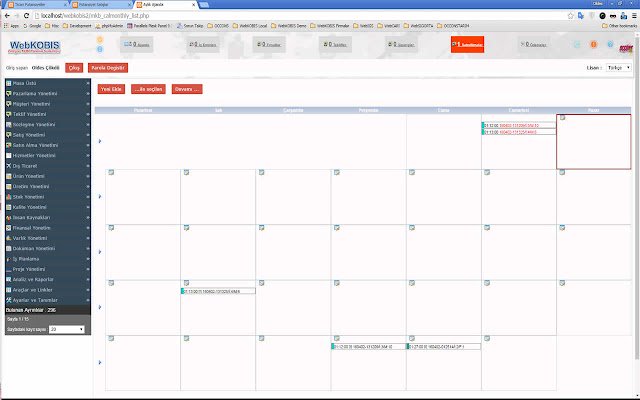The width and height of the screenshot is (640, 400).
Task: Click the Analiz ve Raporlar sidebar icon
Action: (x=9, y=280)
